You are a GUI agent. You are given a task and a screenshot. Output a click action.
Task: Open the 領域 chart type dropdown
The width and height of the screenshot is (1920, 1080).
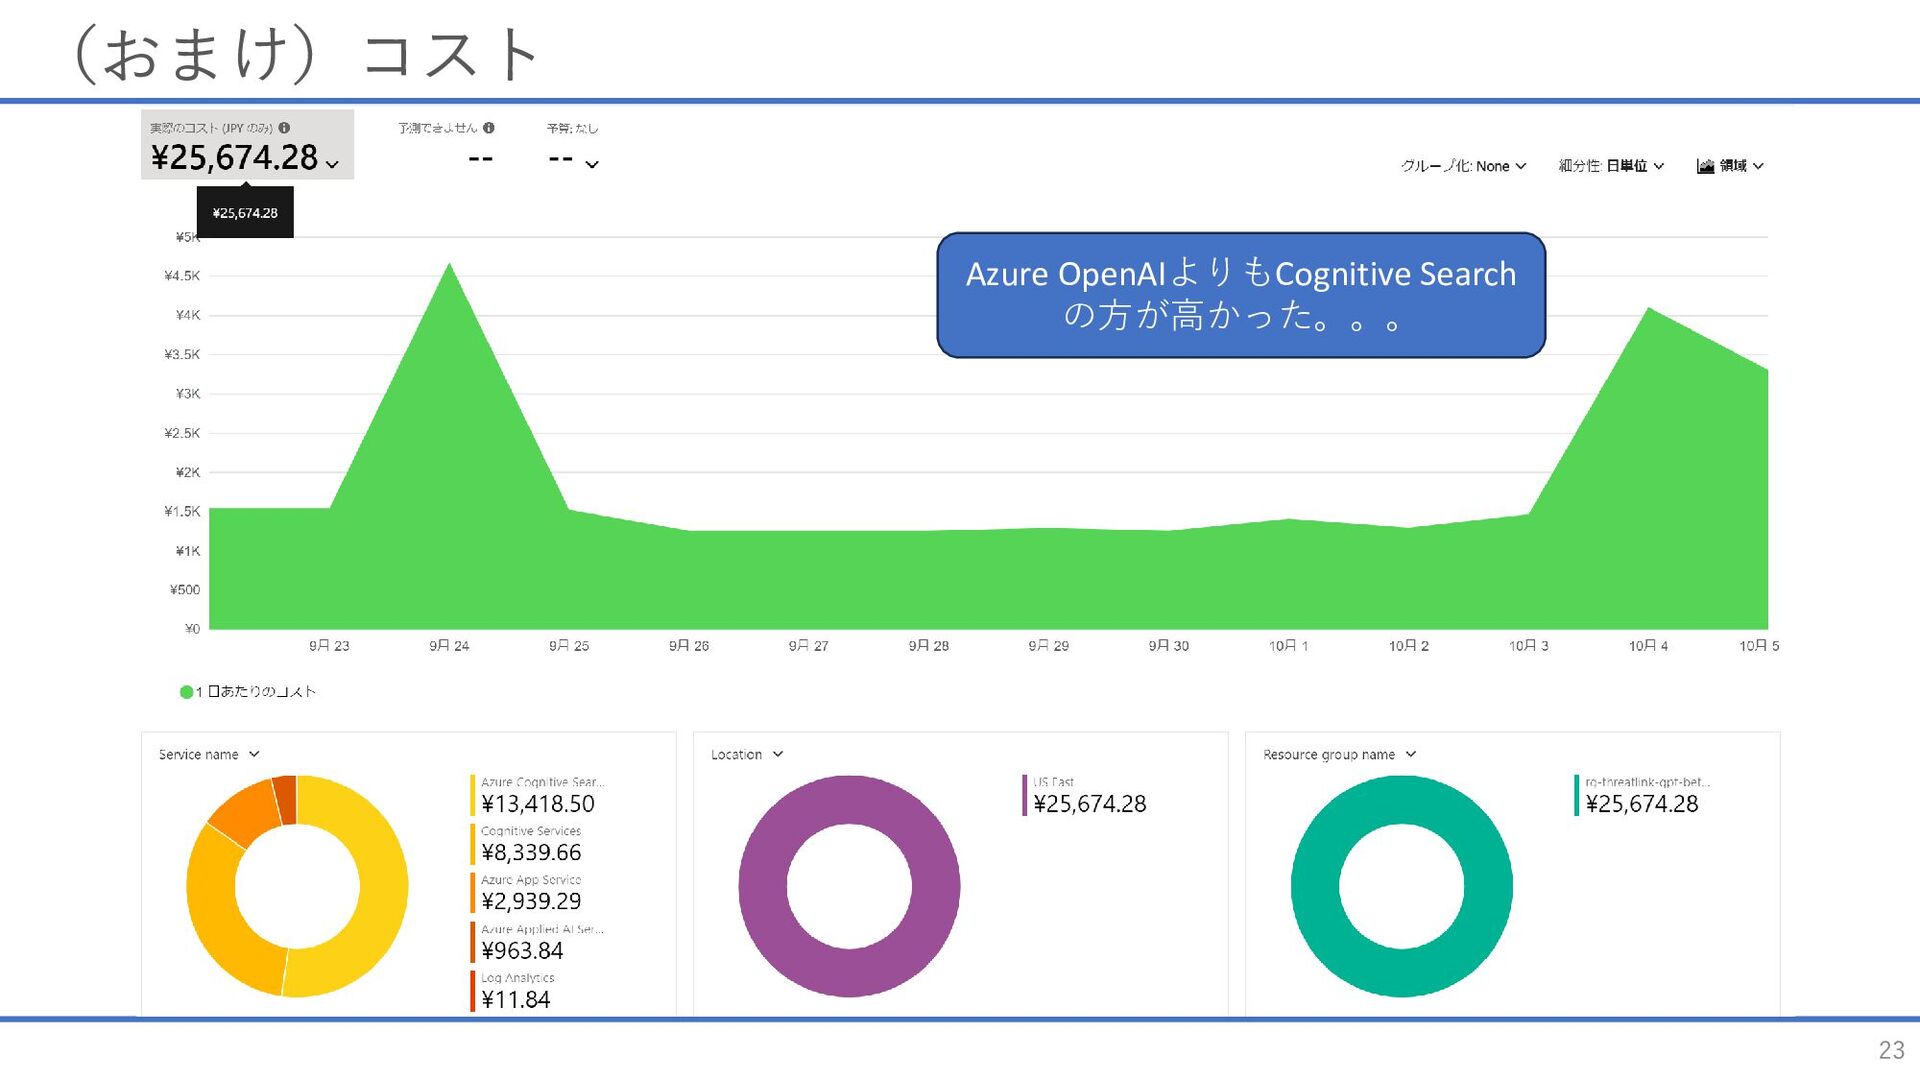1731,166
